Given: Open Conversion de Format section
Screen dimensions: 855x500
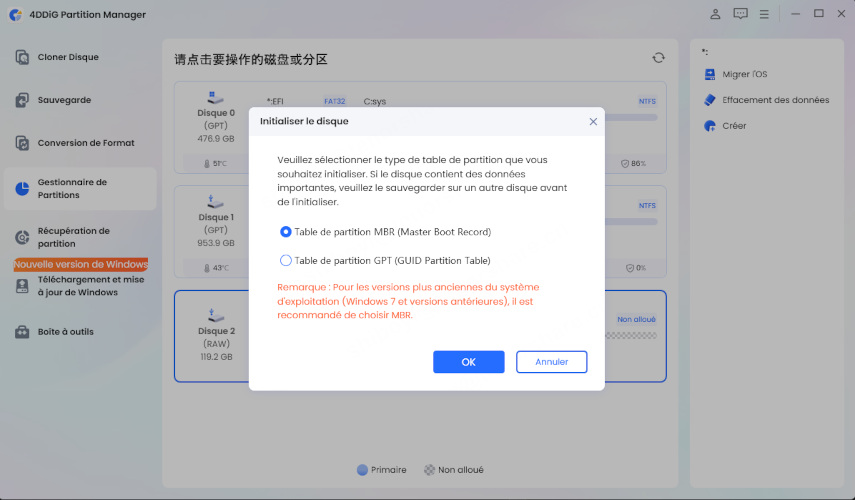Looking at the screenshot, I should click(x=86, y=143).
